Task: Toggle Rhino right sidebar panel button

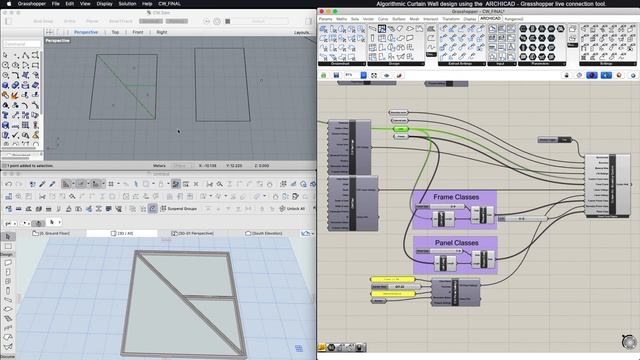Action: (309, 21)
